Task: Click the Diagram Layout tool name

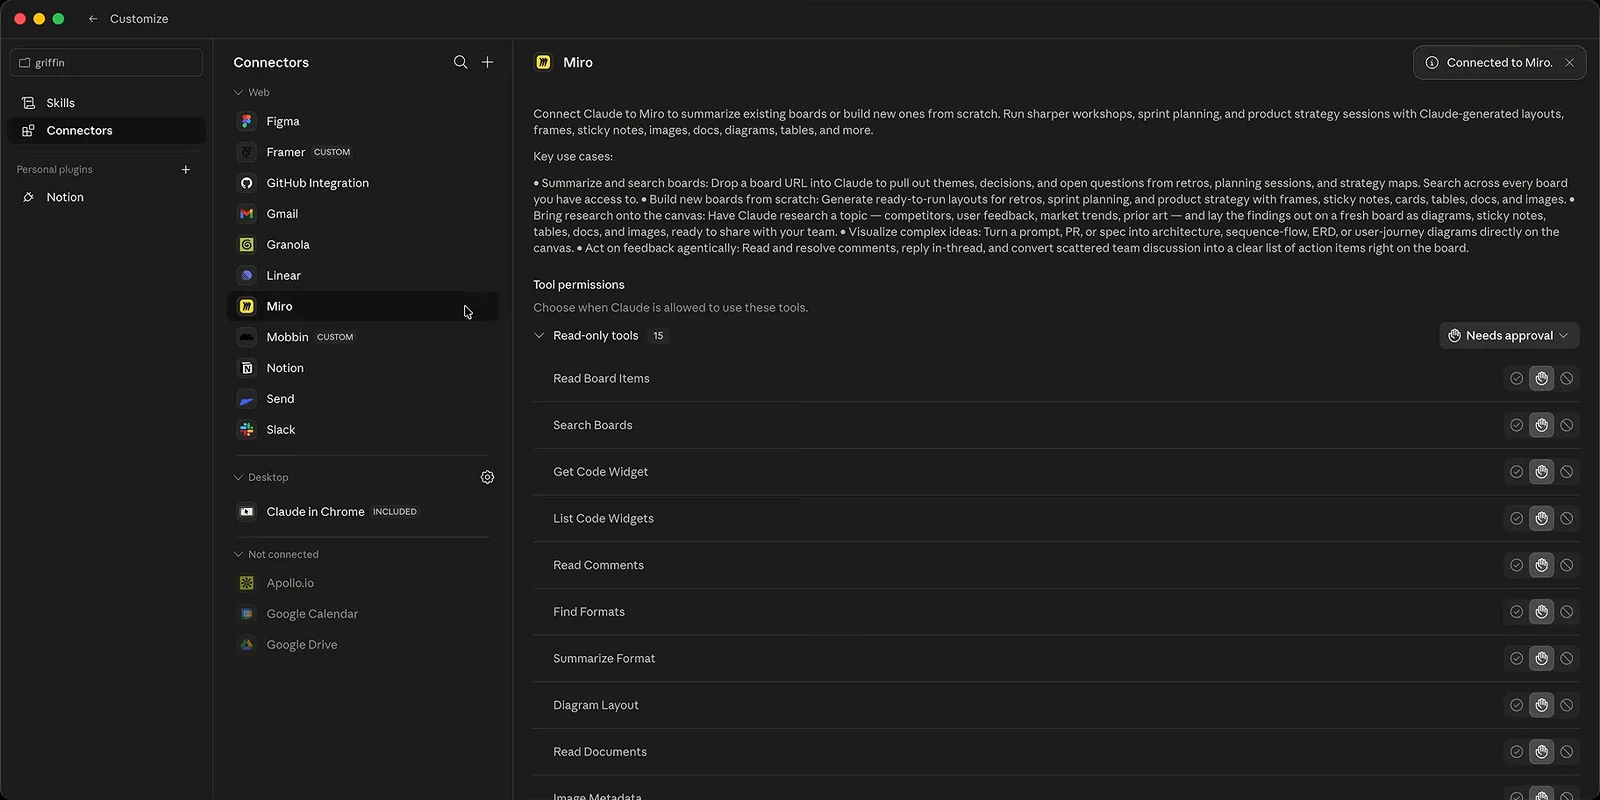Action: click(596, 705)
